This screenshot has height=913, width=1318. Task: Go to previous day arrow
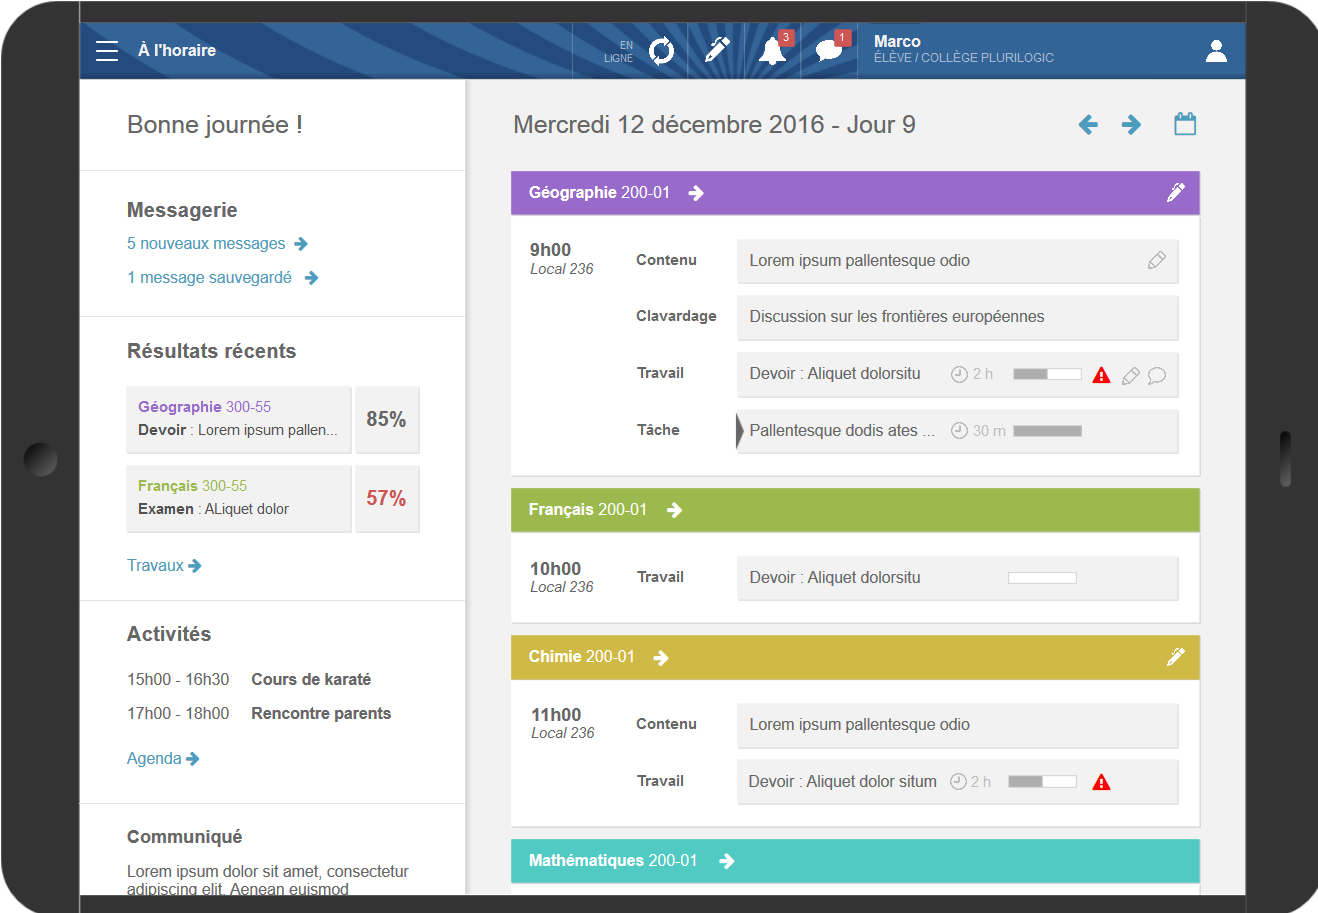pos(1088,125)
